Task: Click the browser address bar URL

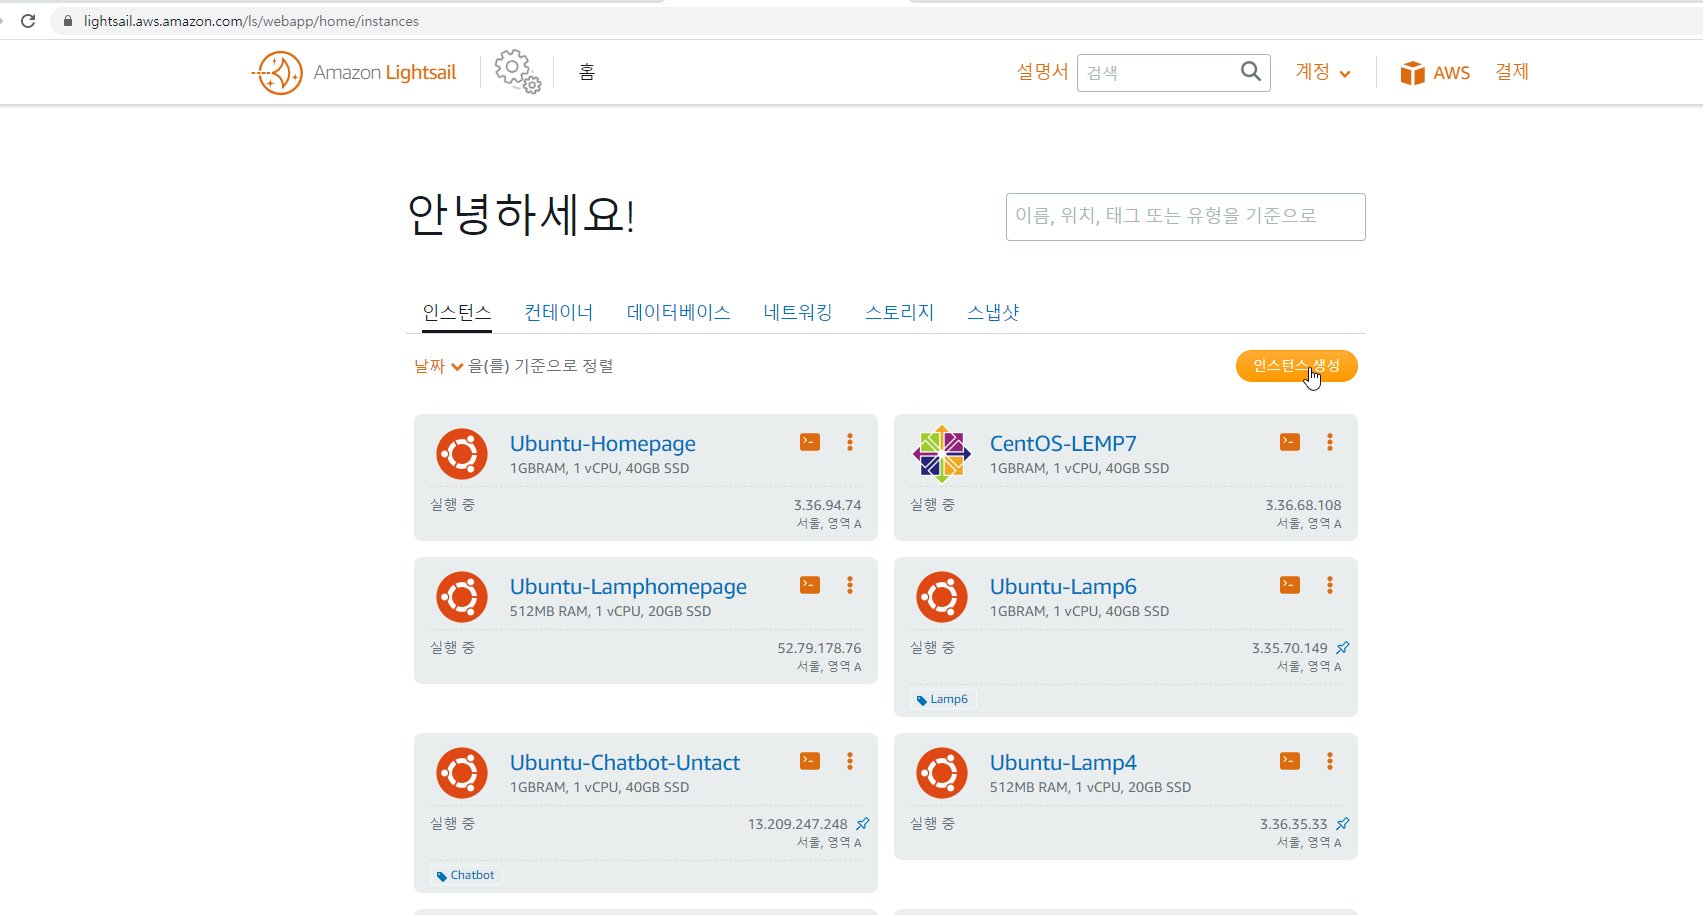Action: 251,21
